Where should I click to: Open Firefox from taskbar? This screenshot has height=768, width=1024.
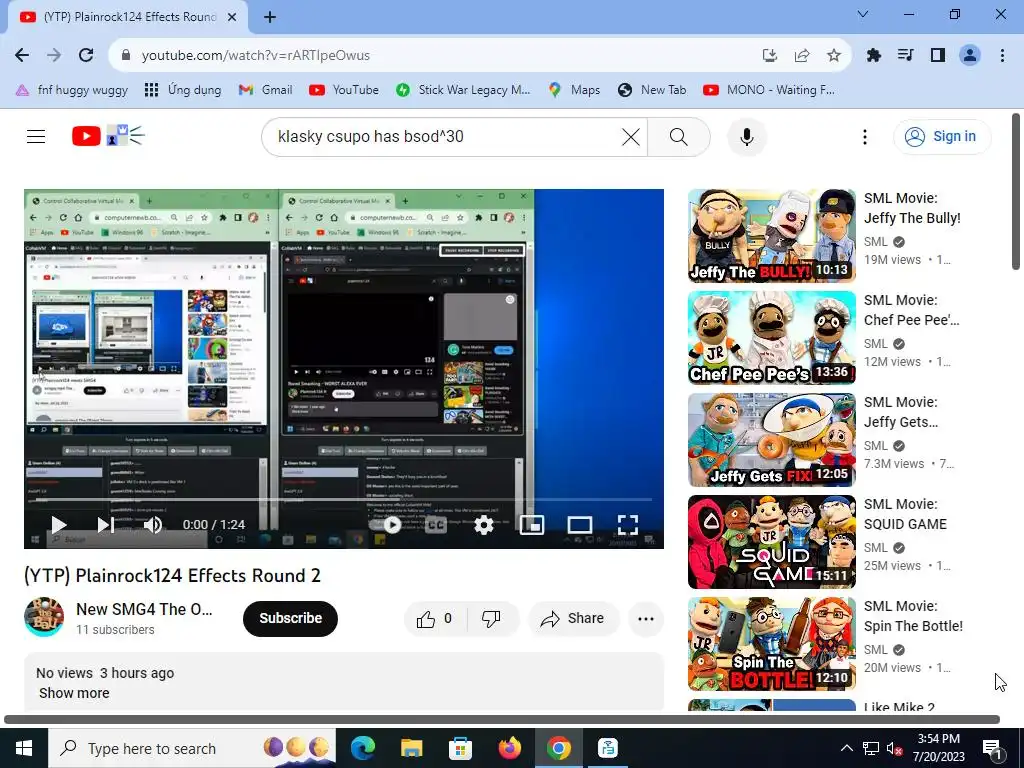click(x=509, y=748)
